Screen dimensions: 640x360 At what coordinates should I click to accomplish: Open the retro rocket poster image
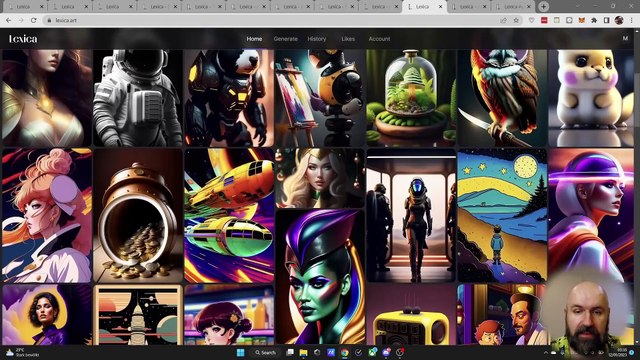pyautogui.click(x=138, y=315)
